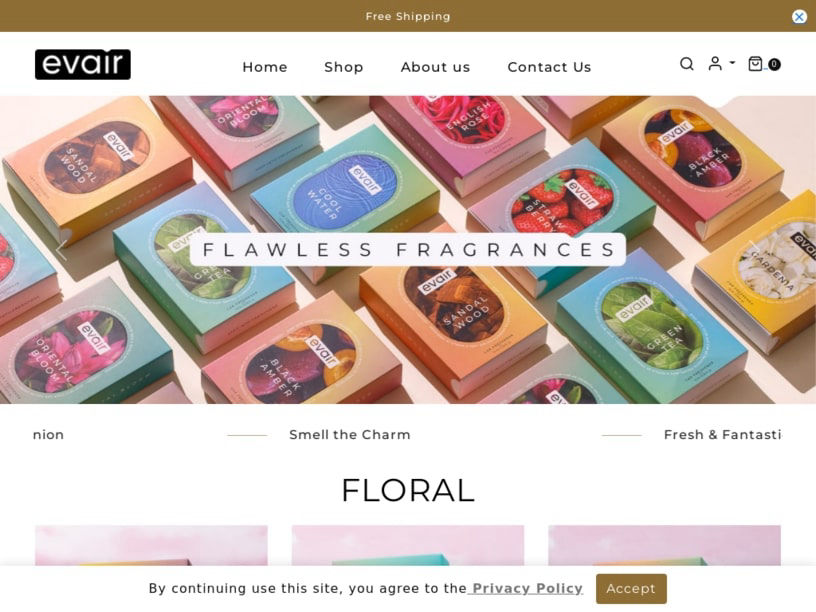
Task: Close the Free Shipping banner
Action: [x=799, y=17]
